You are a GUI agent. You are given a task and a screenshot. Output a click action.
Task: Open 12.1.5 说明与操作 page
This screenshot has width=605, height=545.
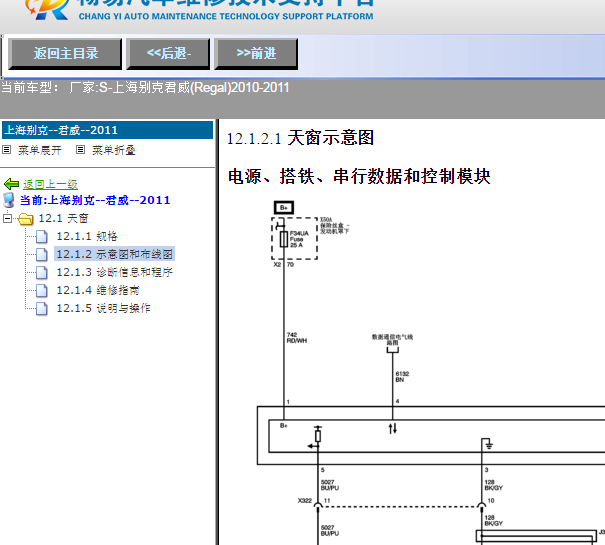click(103, 308)
